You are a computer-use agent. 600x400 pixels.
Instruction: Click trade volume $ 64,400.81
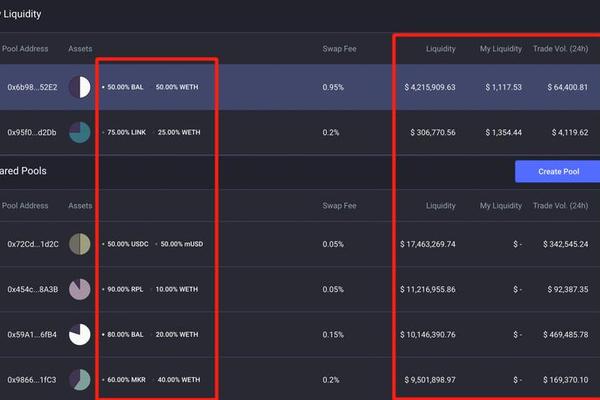click(x=567, y=87)
